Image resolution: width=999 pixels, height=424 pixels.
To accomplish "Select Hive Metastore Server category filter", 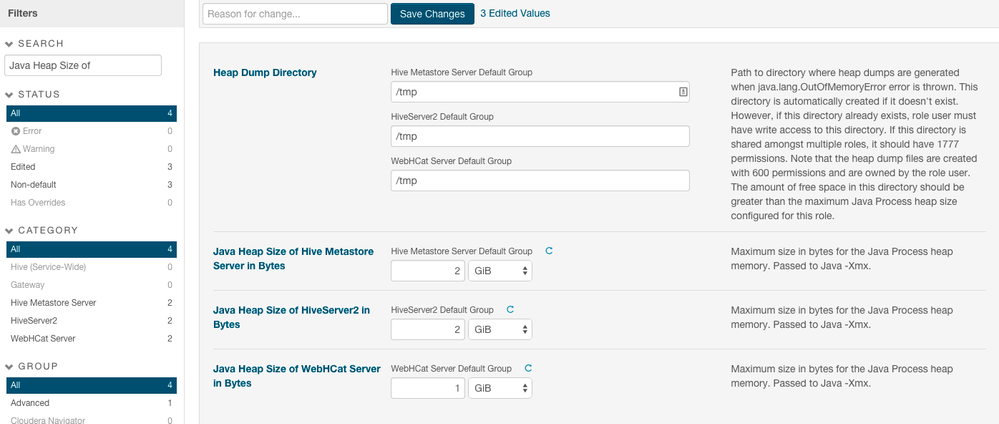I will pos(53,303).
